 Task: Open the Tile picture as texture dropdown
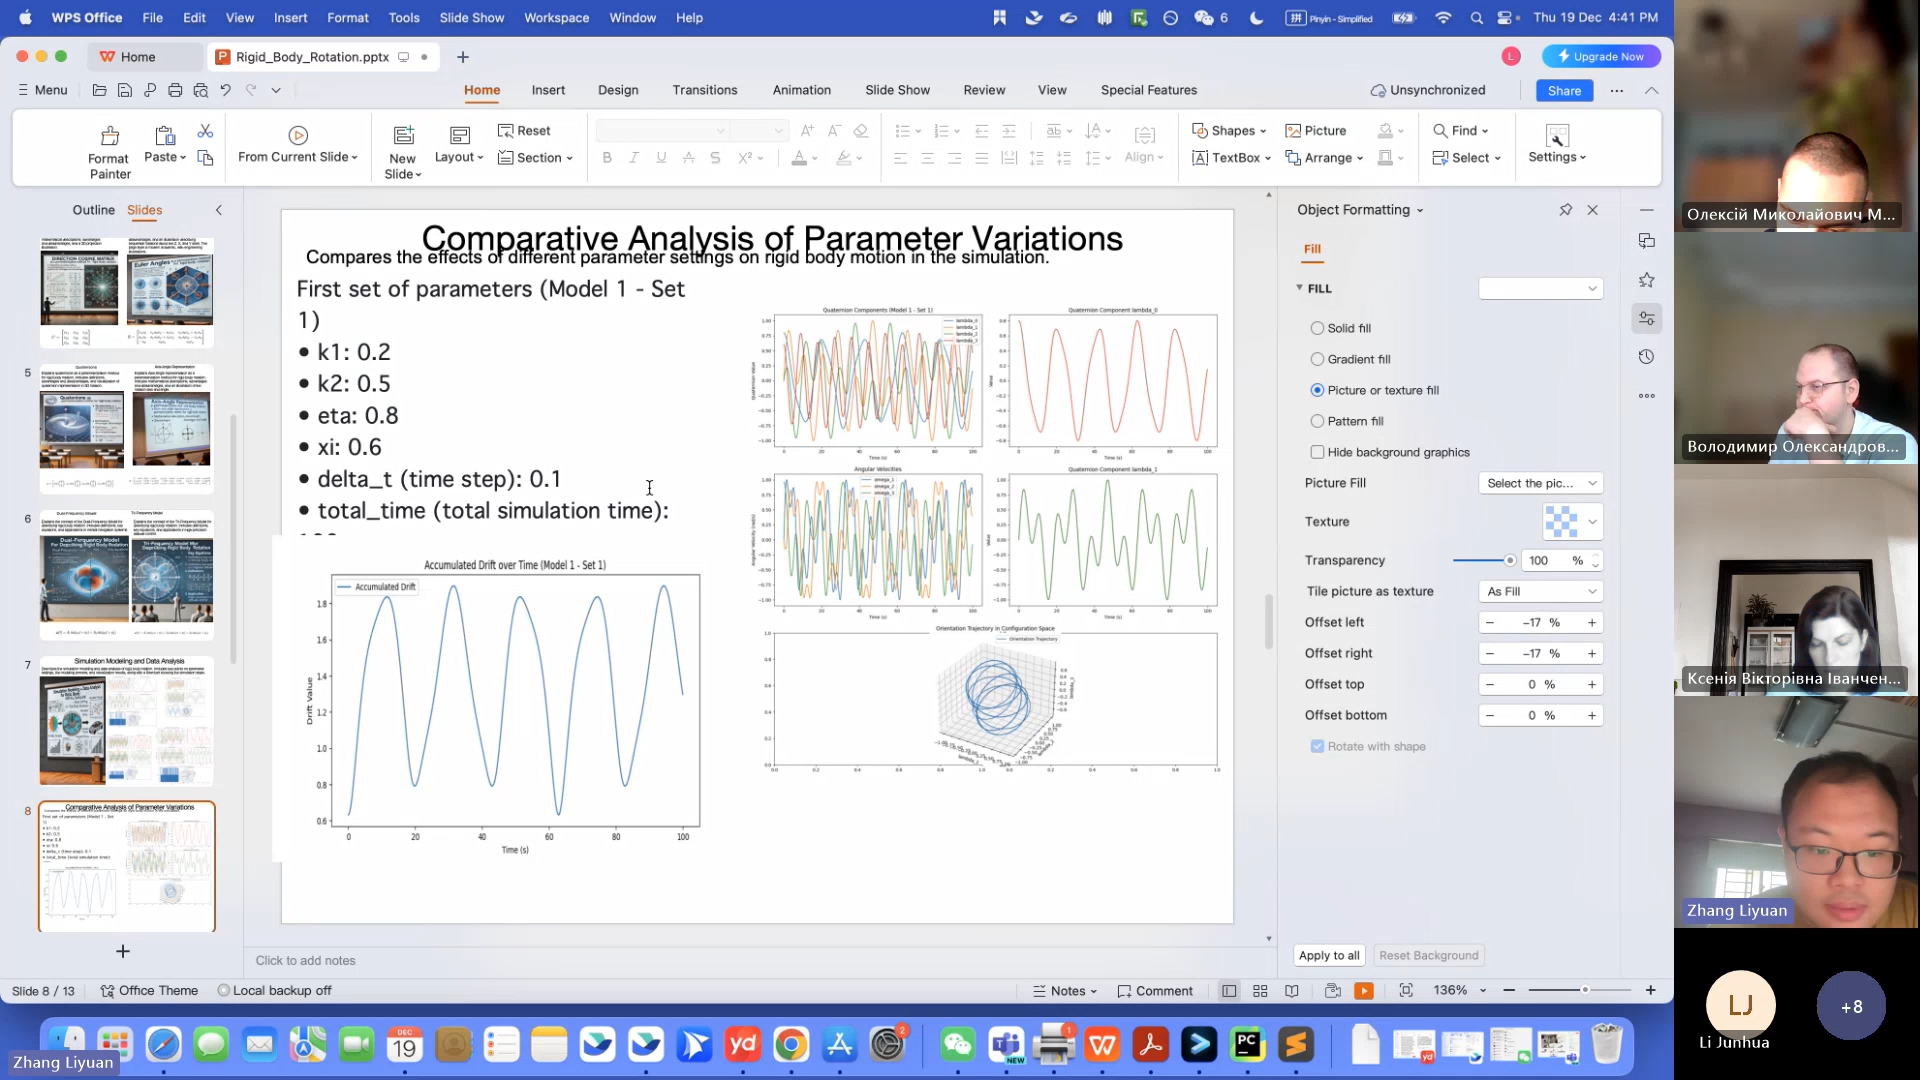(1540, 592)
